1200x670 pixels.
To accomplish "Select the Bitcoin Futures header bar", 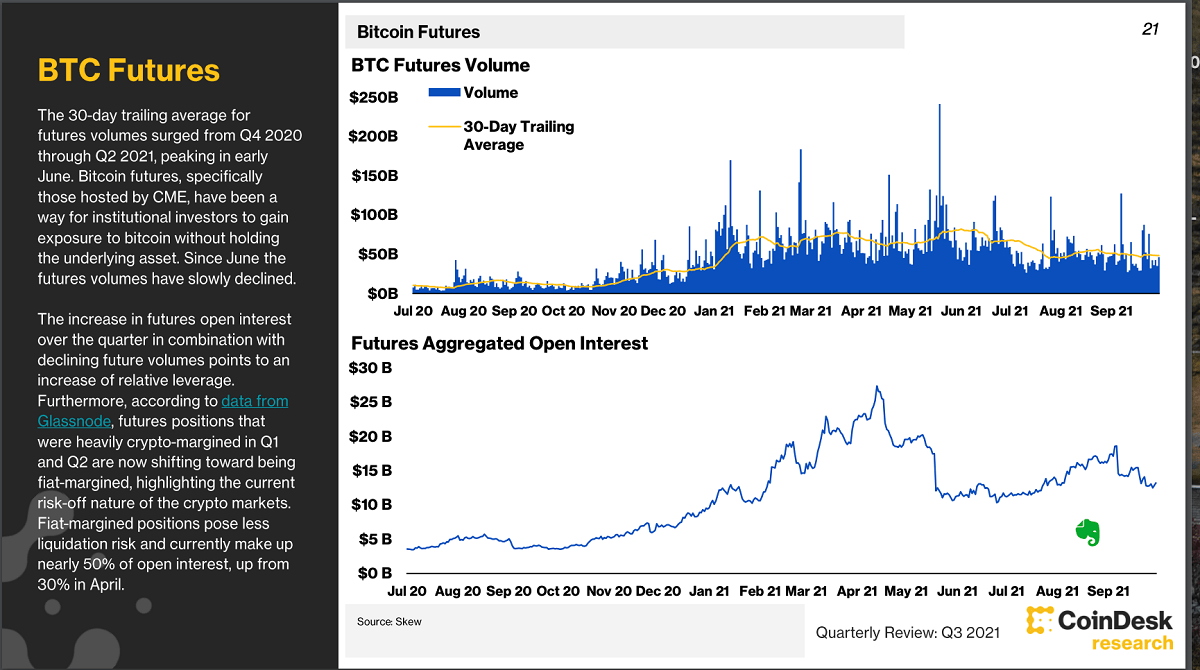I will coord(624,32).
